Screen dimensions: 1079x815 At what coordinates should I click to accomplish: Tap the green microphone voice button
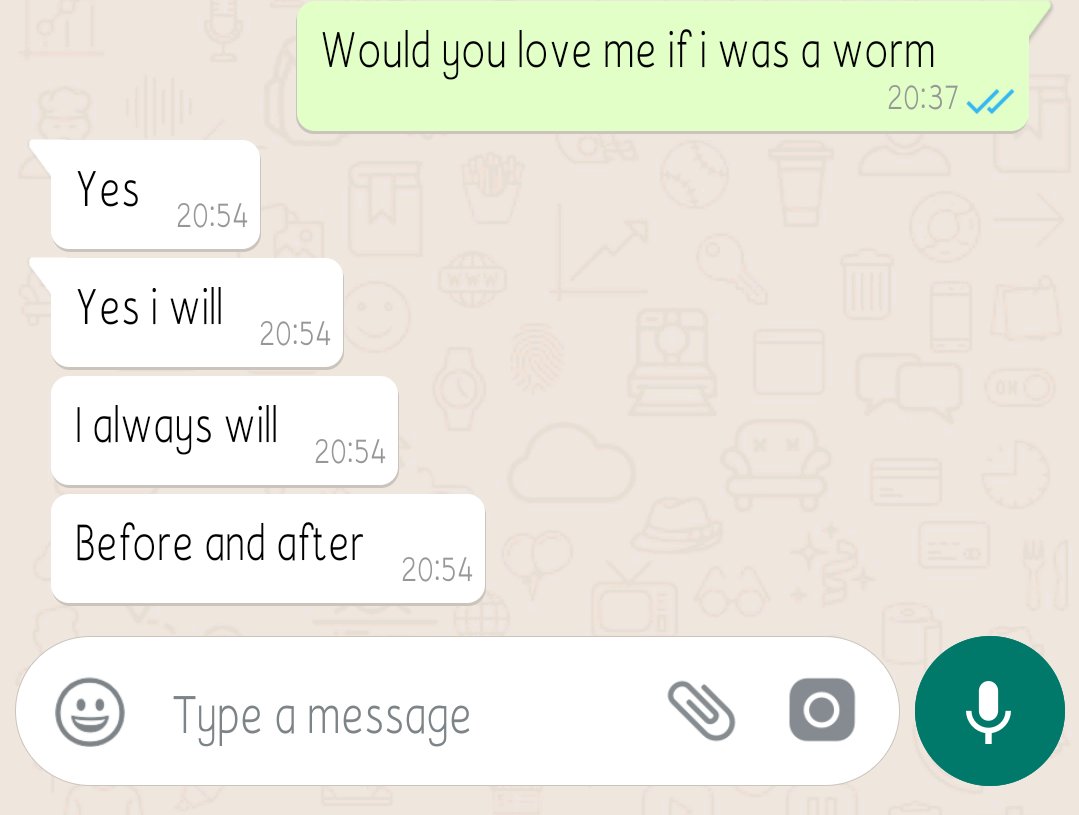[989, 711]
